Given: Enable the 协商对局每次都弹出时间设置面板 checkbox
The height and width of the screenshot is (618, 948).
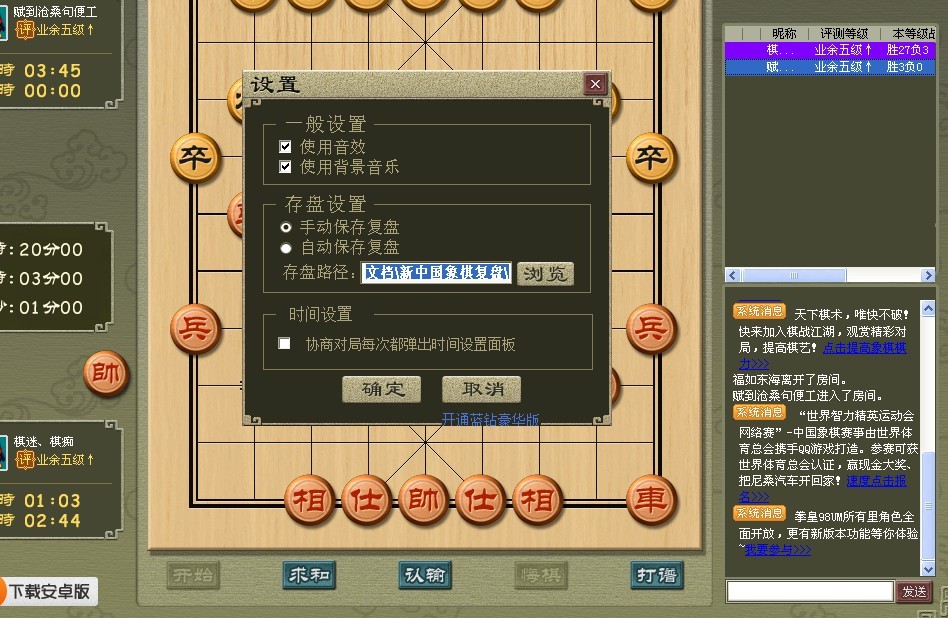Looking at the screenshot, I should pyautogui.click(x=284, y=343).
